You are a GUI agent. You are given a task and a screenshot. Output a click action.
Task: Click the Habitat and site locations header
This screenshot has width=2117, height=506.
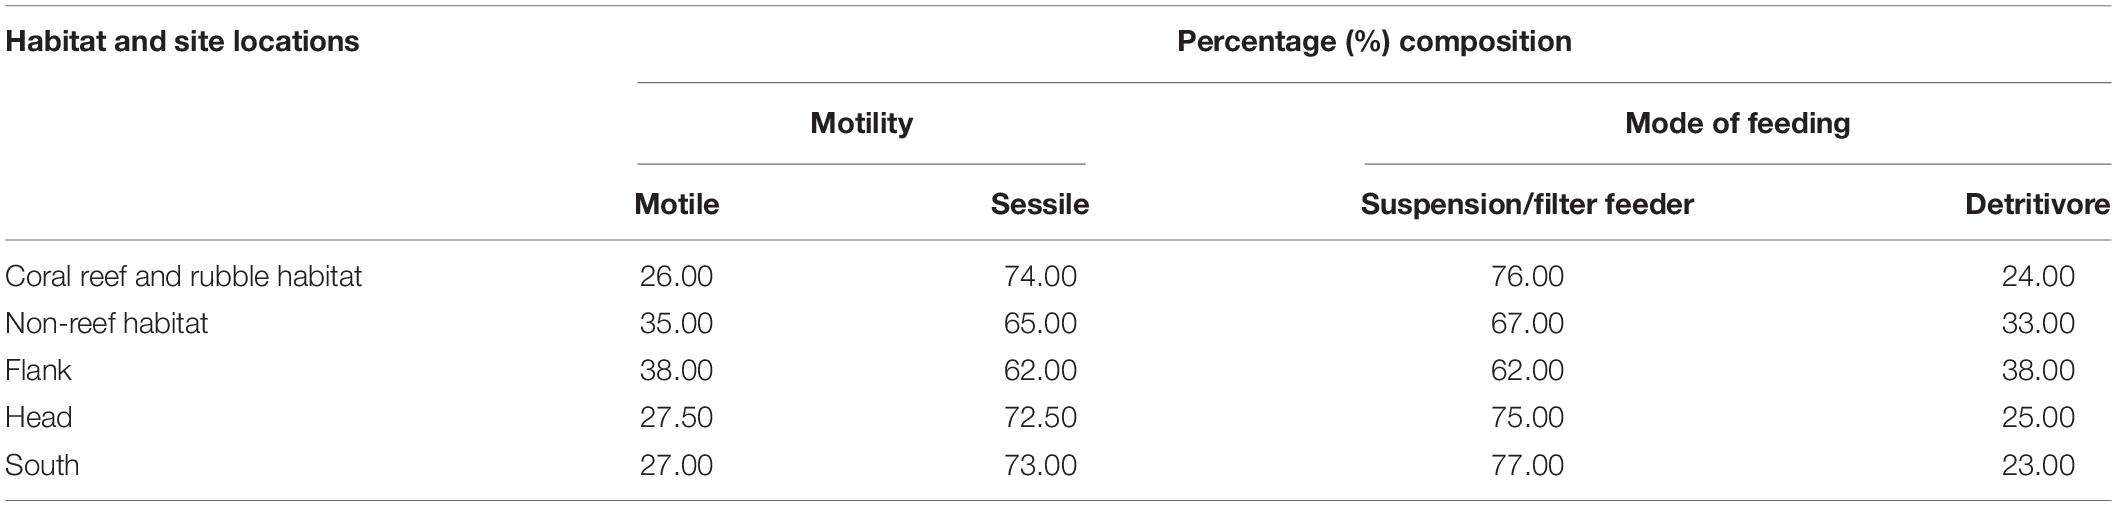click(182, 41)
